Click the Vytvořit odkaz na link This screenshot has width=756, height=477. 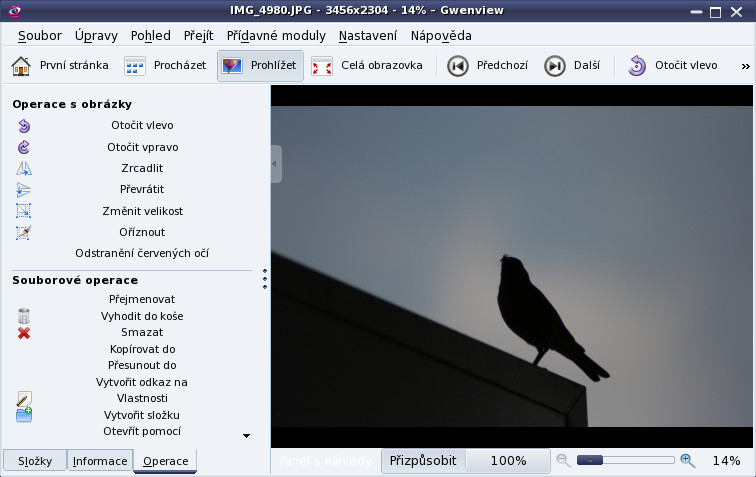[x=142, y=382]
